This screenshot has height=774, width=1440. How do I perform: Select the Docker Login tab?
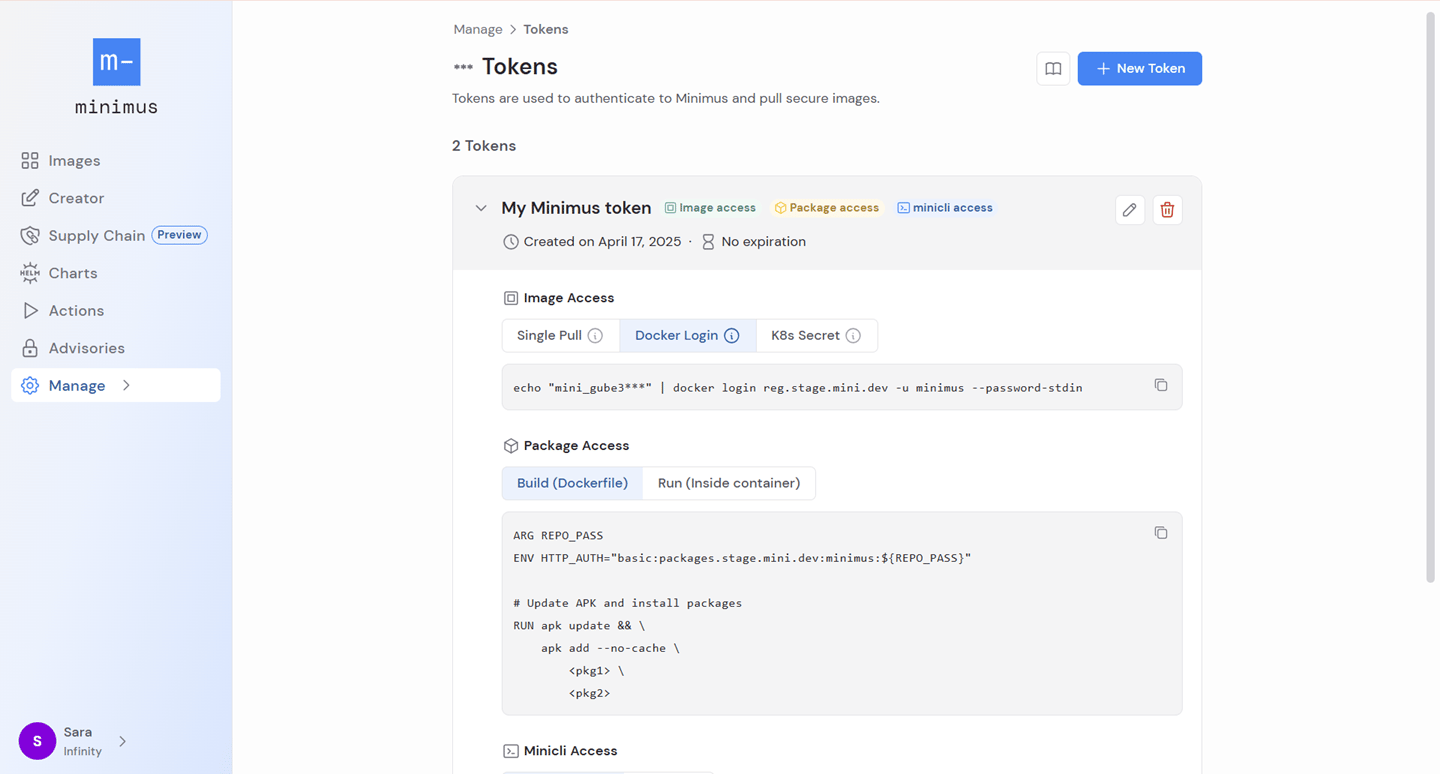tap(688, 336)
